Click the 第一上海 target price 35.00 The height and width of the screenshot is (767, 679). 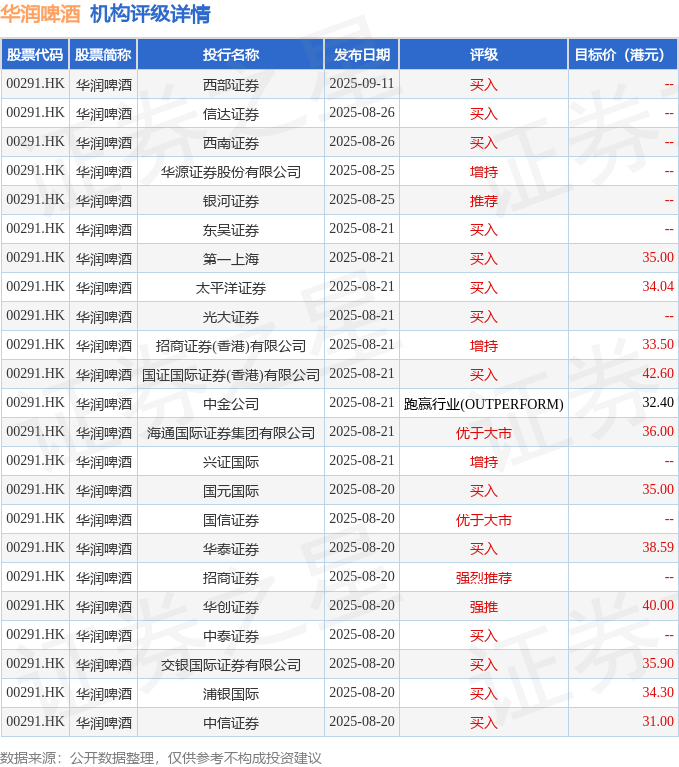(x=658, y=257)
